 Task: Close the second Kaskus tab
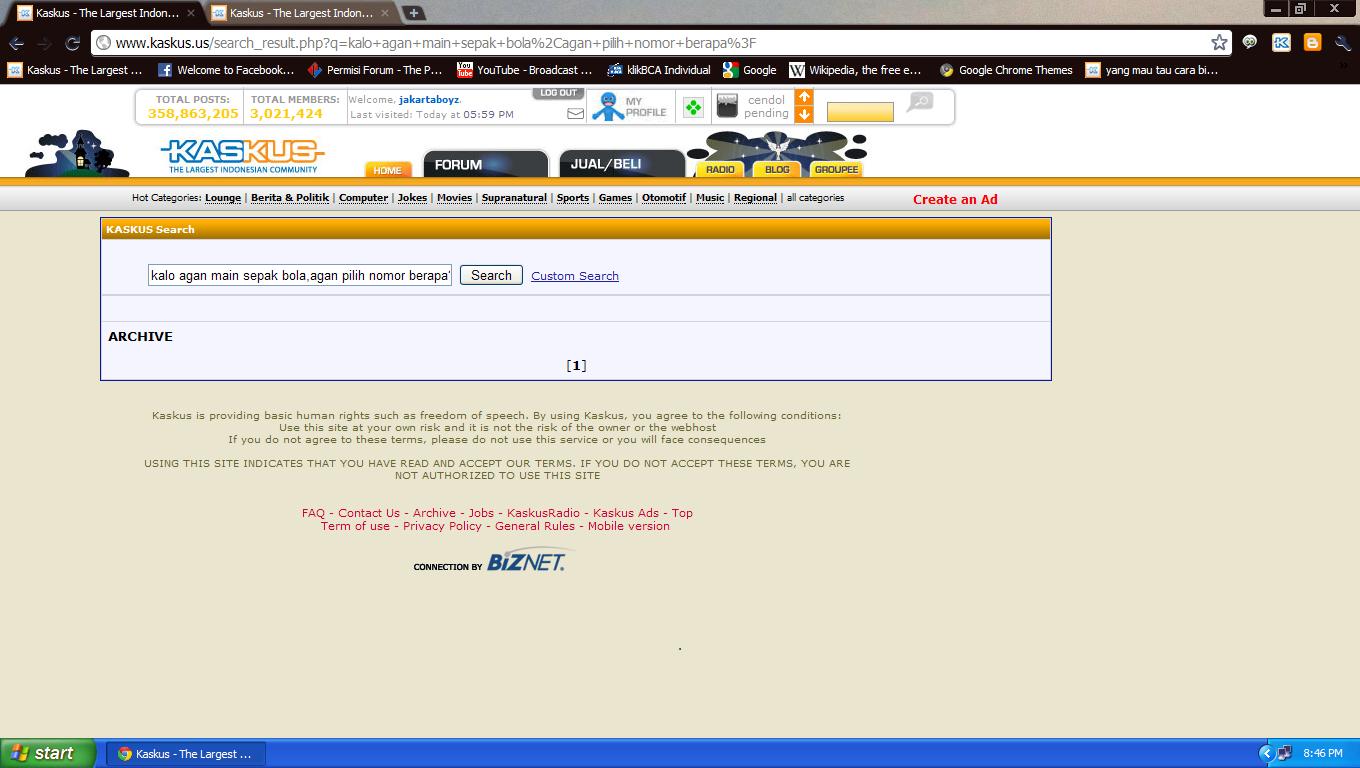coord(384,13)
